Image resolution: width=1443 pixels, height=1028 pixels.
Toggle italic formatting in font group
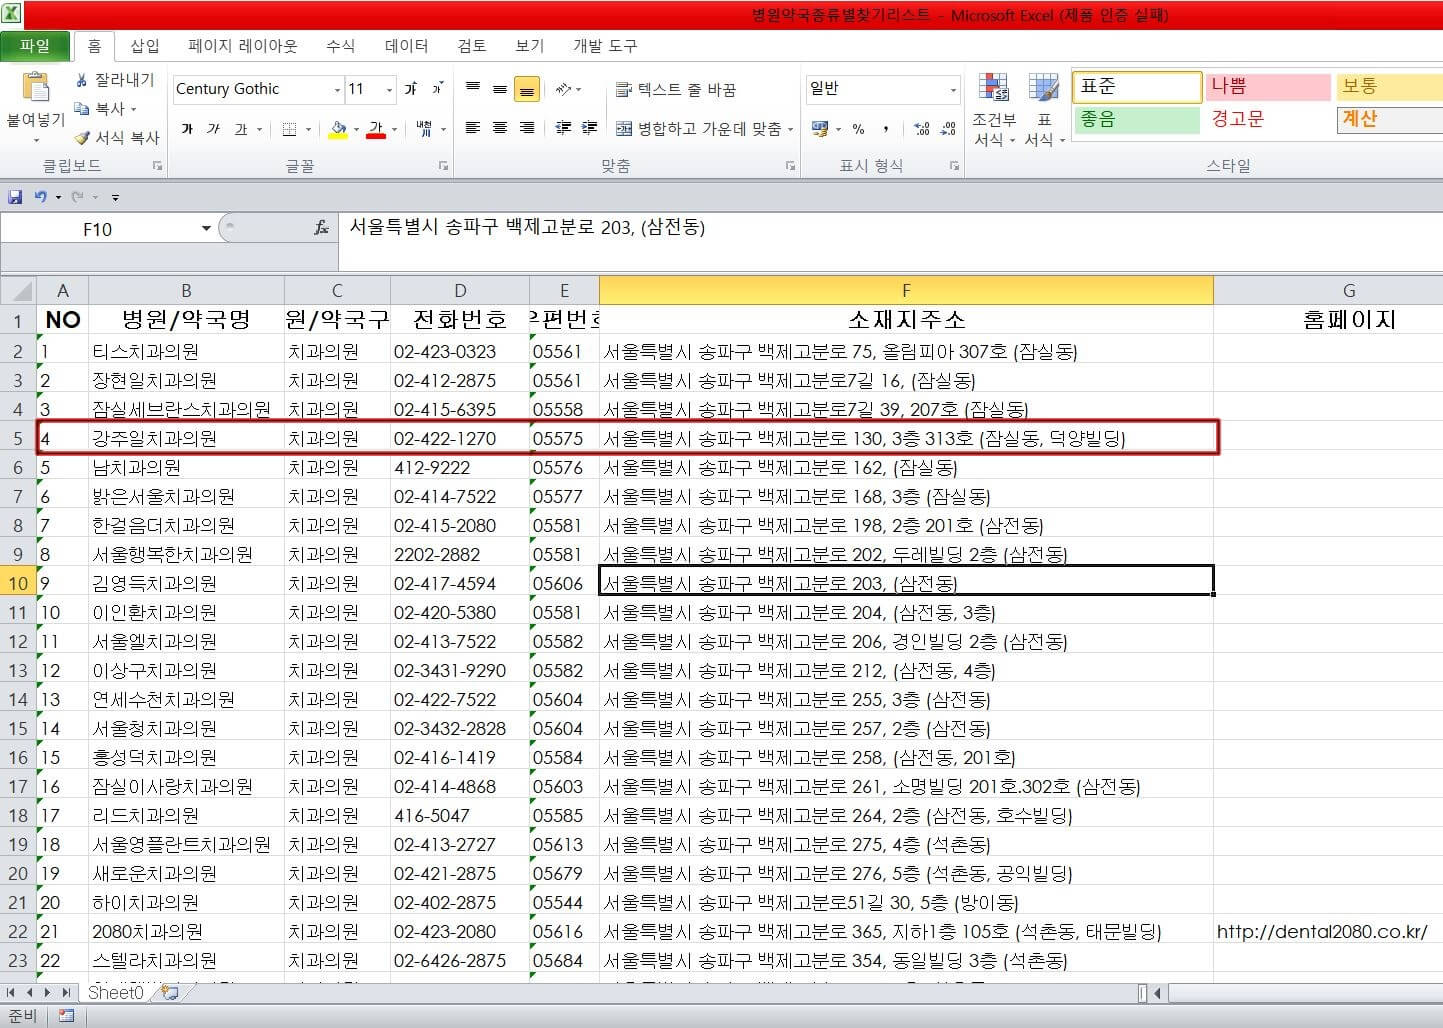tap(211, 129)
